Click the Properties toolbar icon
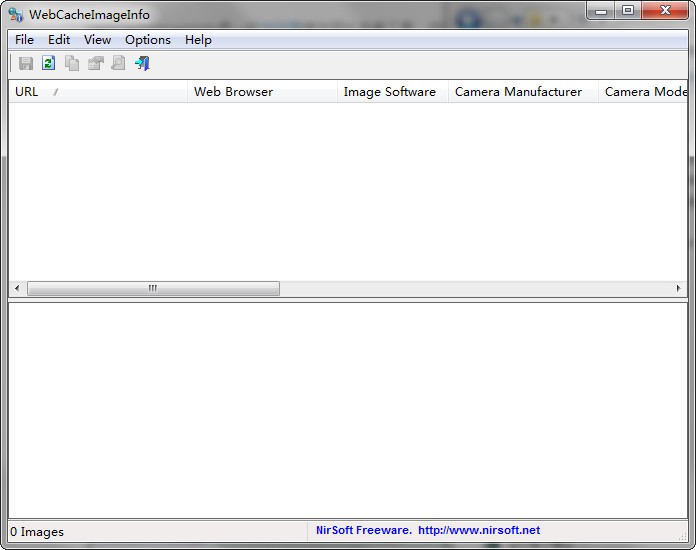 [x=95, y=63]
